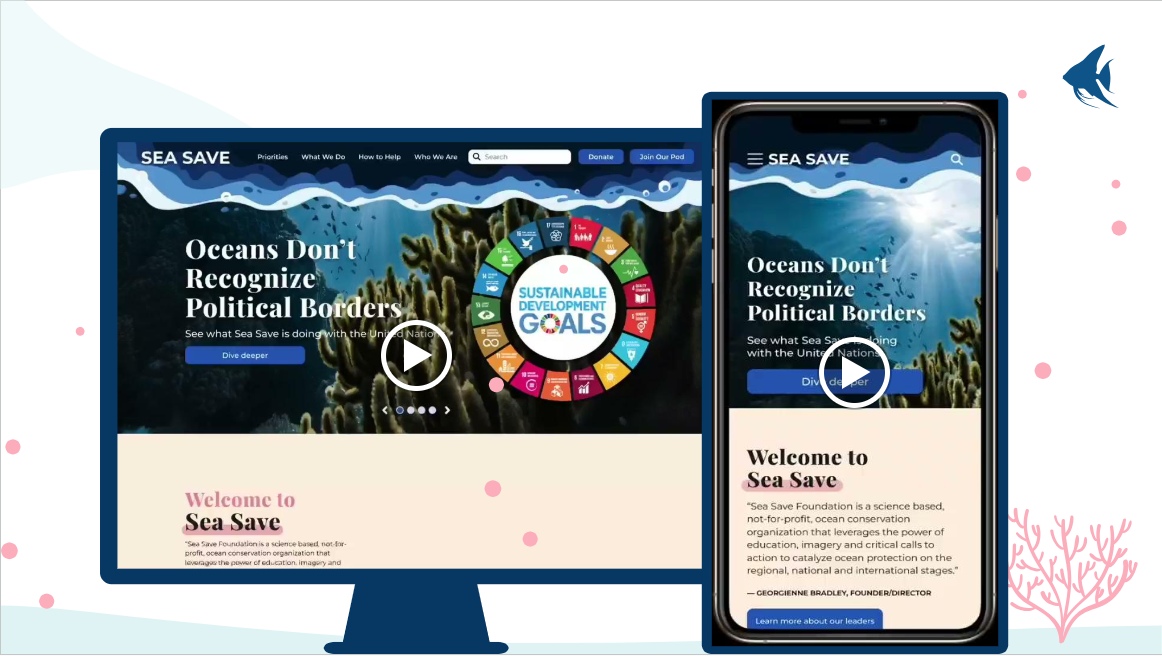Click the phone headline Oceans Don't Recognize Political Borders

[836, 289]
